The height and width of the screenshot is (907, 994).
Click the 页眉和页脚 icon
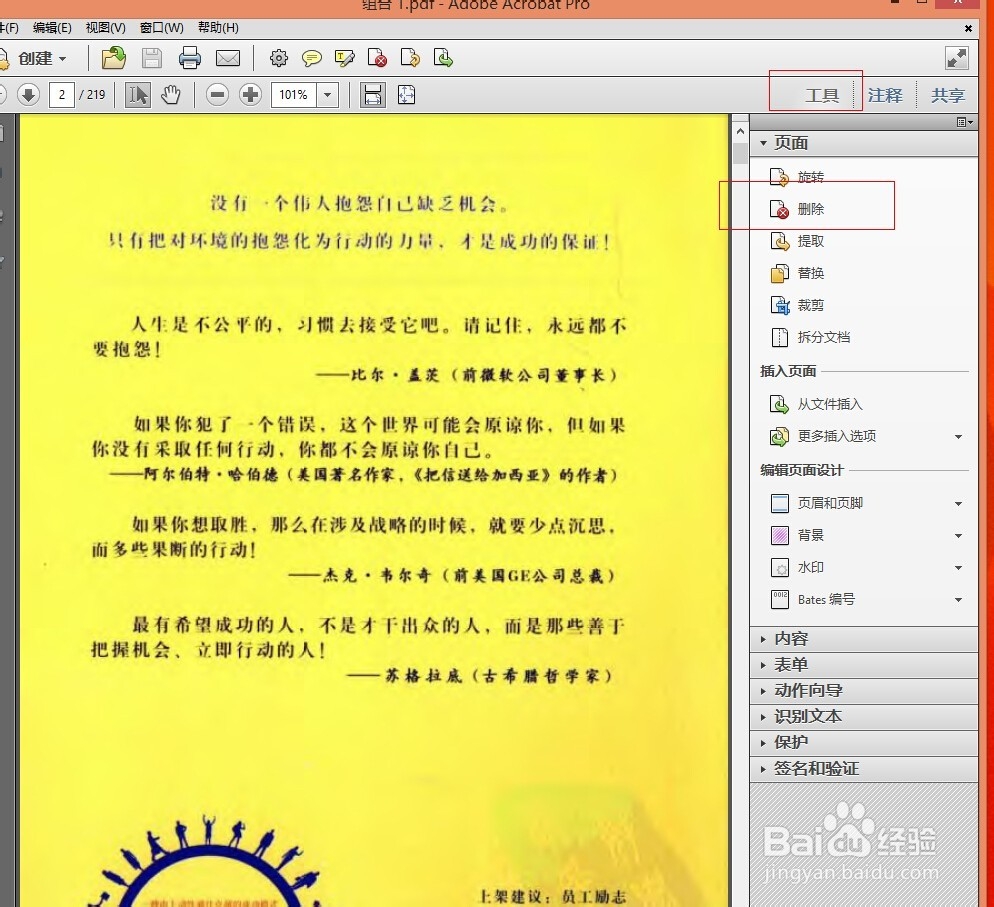(x=780, y=503)
